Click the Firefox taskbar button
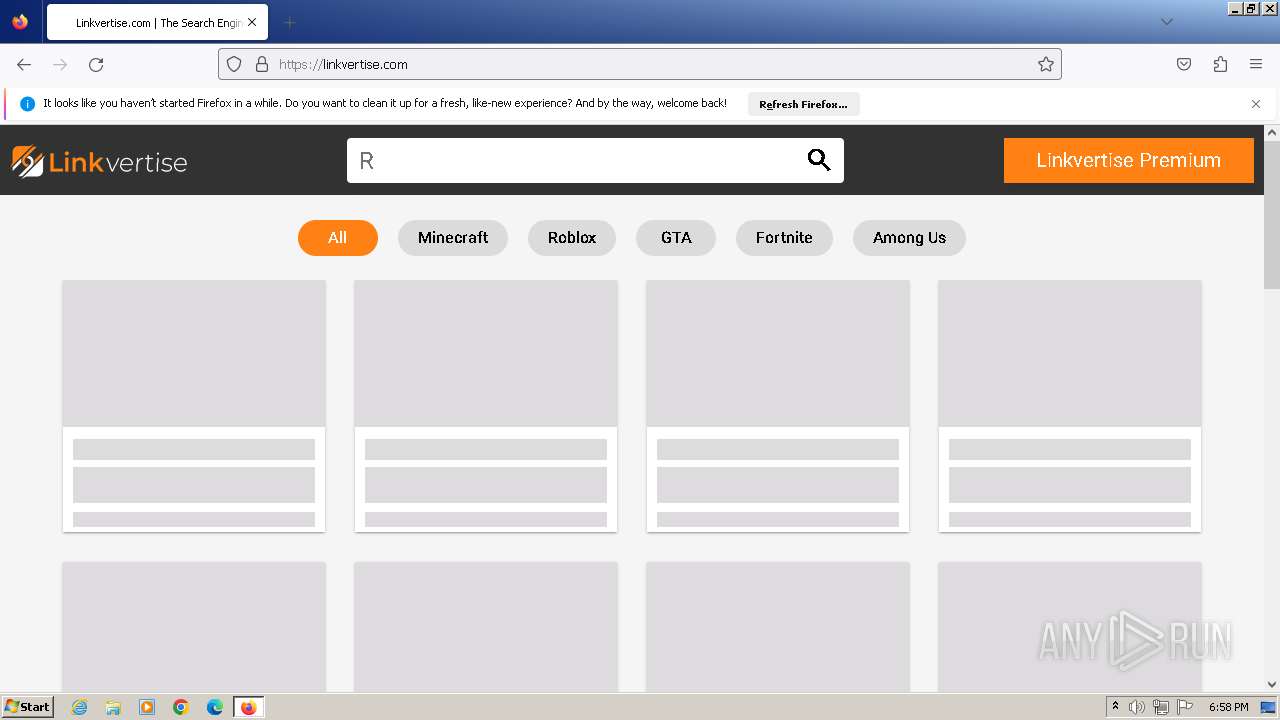This screenshot has width=1280, height=720. [248, 707]
